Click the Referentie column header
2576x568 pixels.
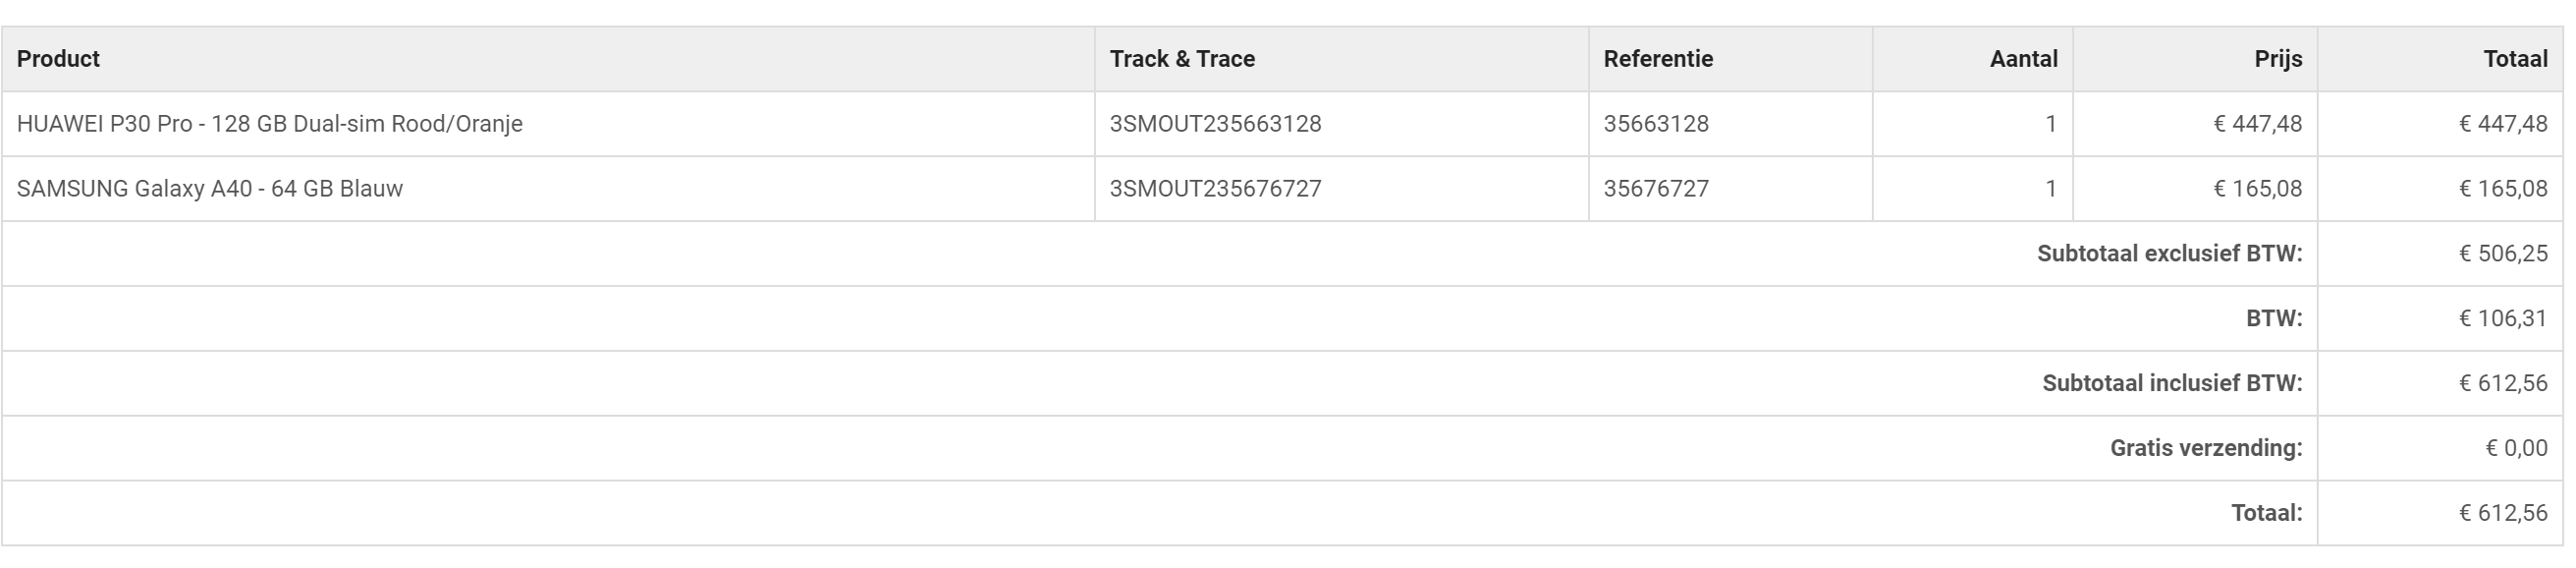[x=1658, y=59]
